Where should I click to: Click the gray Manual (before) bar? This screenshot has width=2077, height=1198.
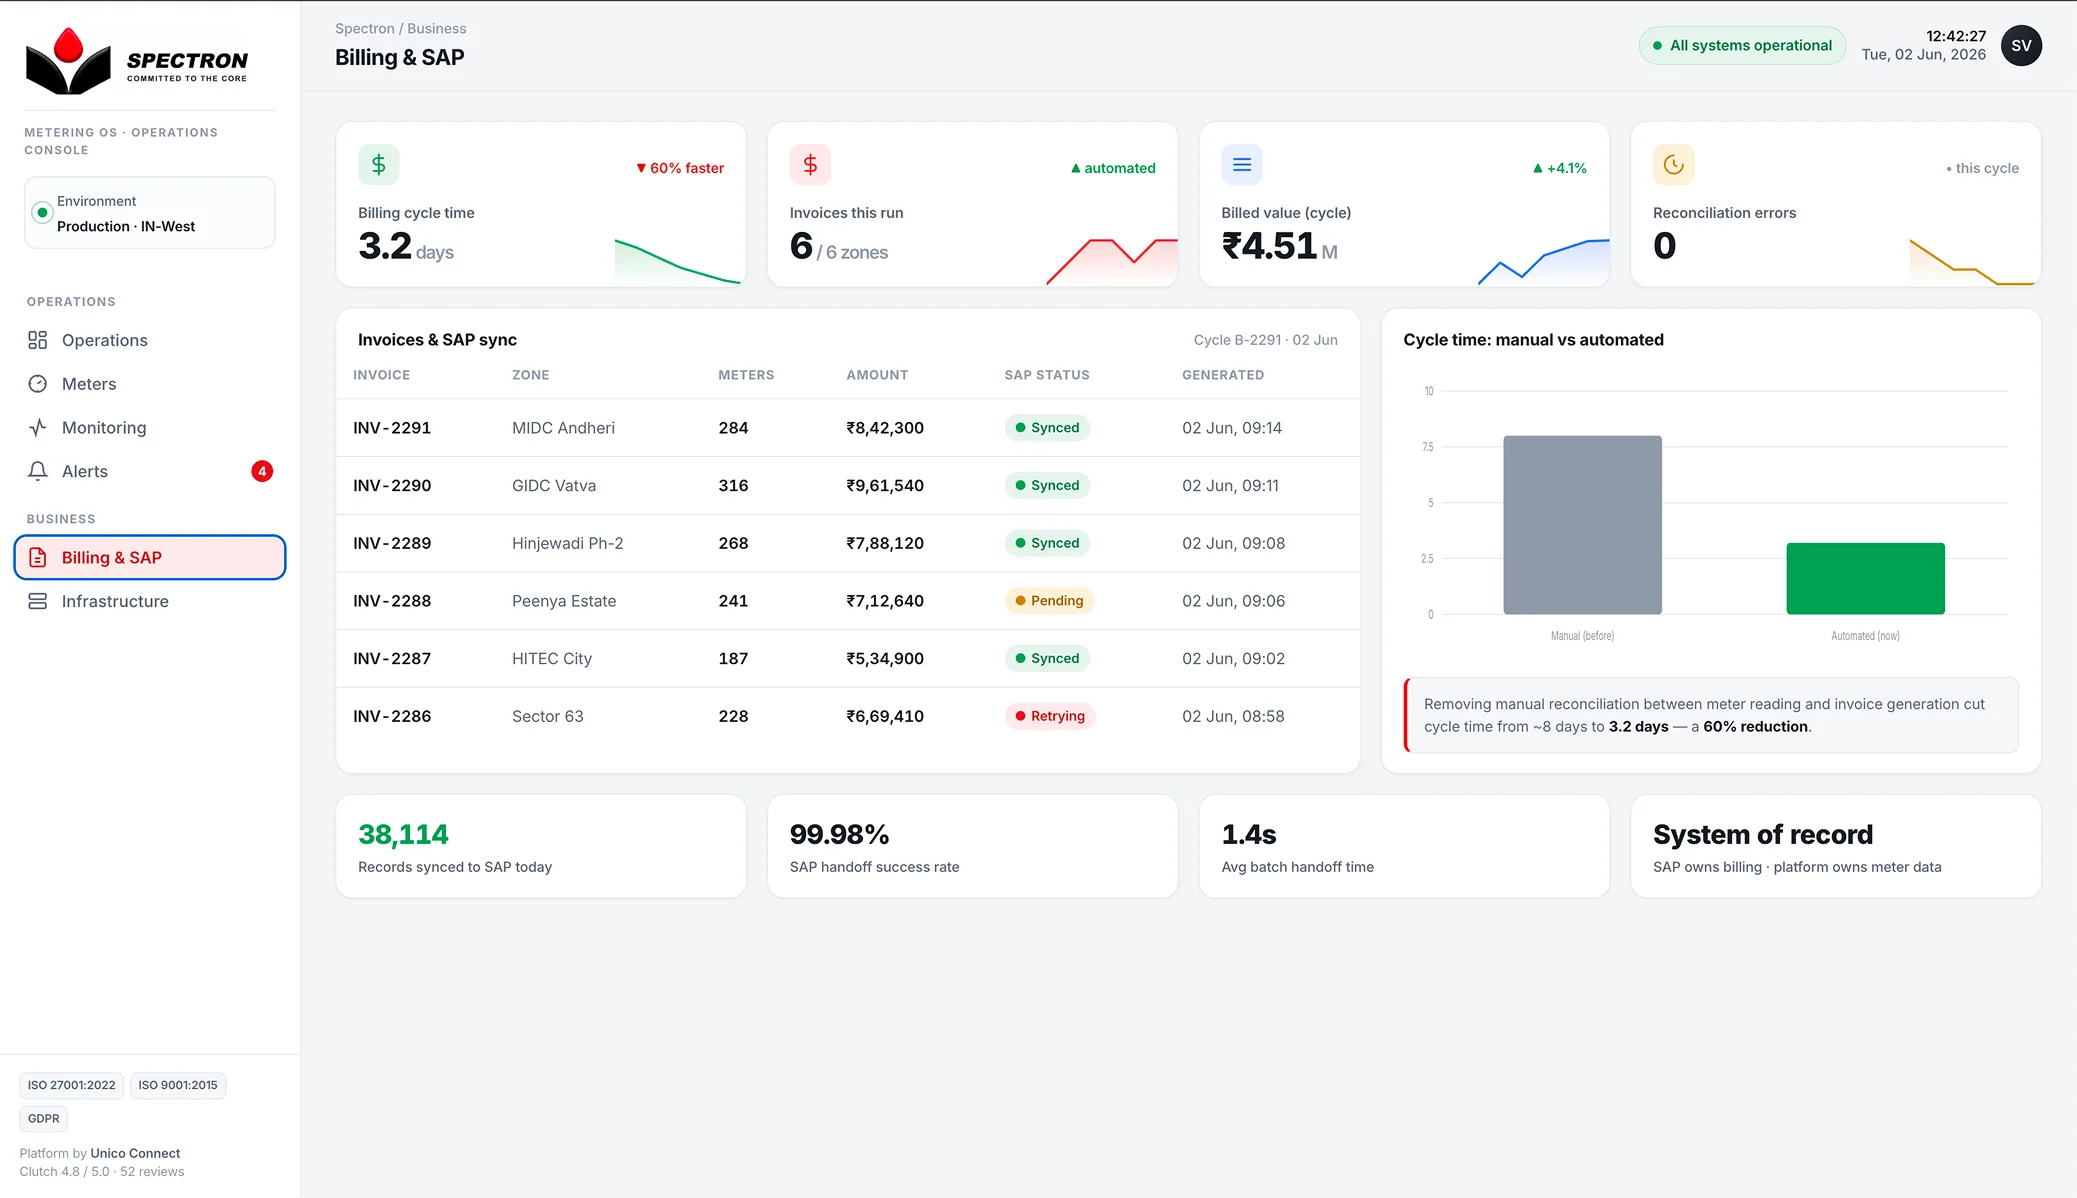[1582, 525]
